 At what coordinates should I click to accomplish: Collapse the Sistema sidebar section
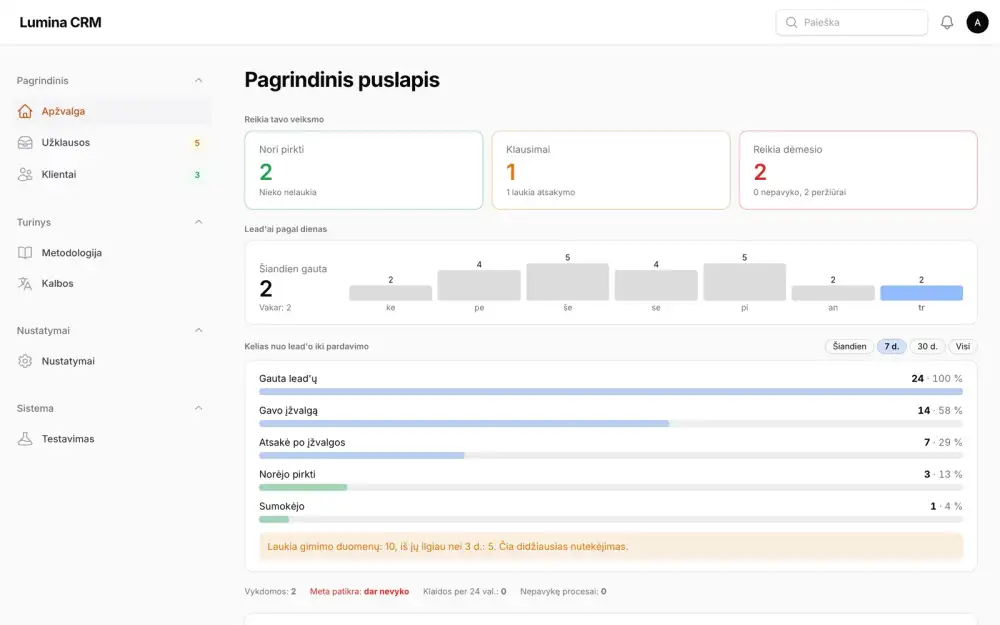click(198, 408)
